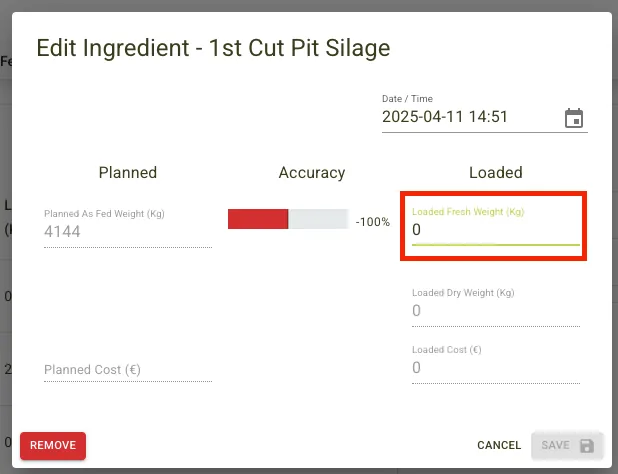Screen dimensions: 618x474
Task: Click the Planned column heading
Action: pyautogui.click(x=127, y=173)
